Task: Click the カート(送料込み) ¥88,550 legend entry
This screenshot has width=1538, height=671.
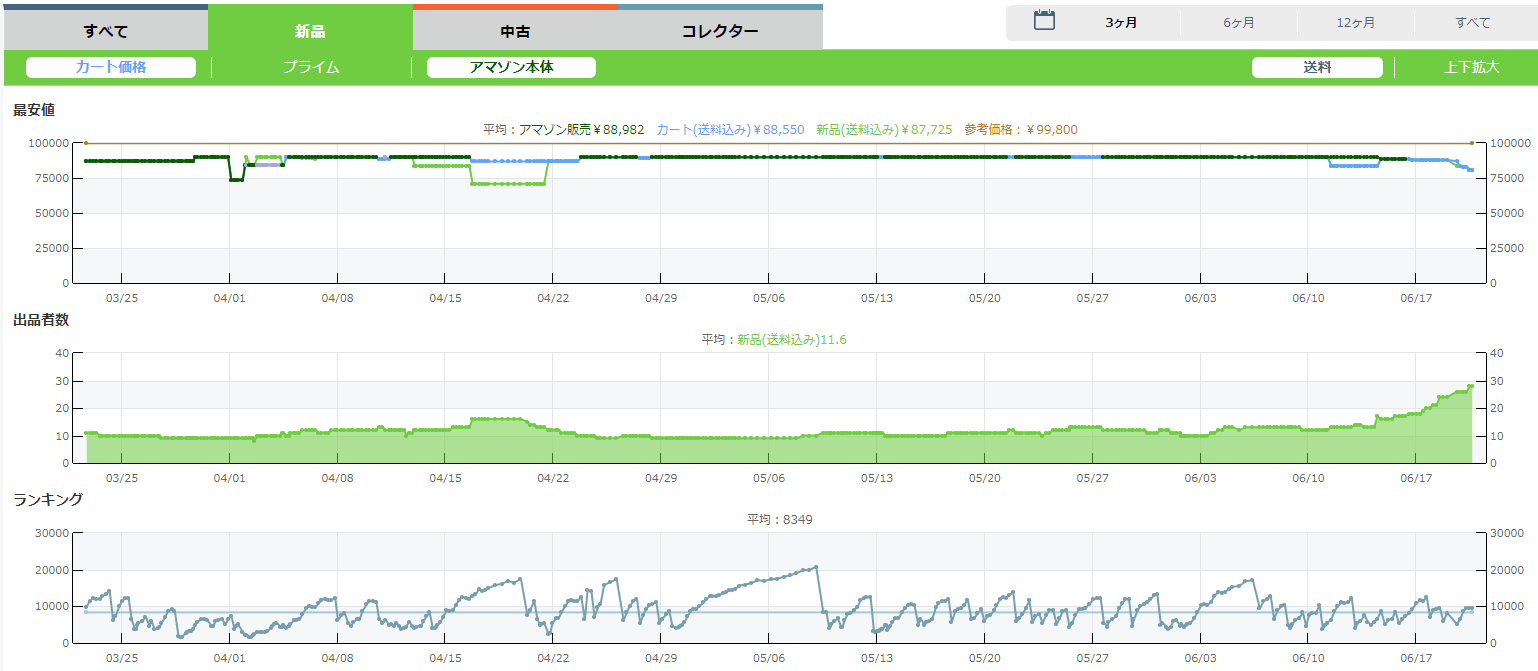Action: pos(730,129)
